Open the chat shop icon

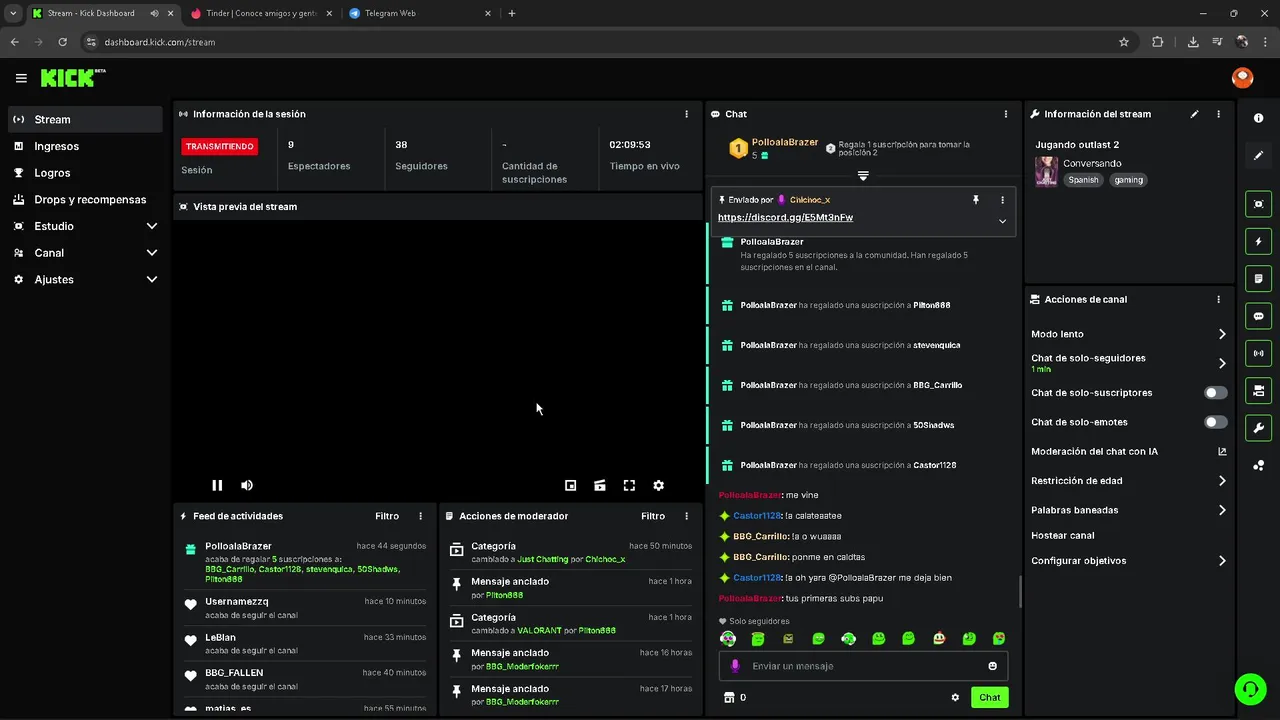click(729, 697)
